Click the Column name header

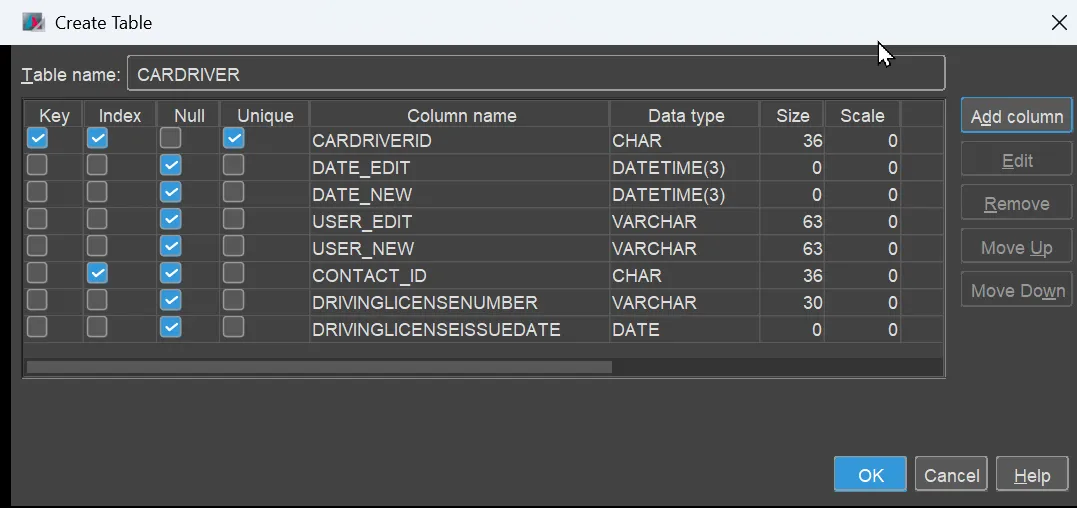(x=460, y=115)
